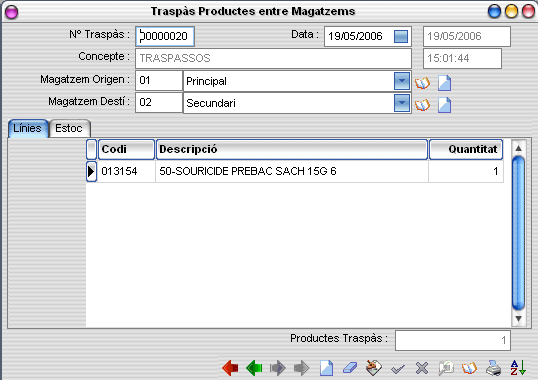Cancel with the X icon in toolbar
Image resolution: width=538 pixels, height=380 pixels.
422,368
